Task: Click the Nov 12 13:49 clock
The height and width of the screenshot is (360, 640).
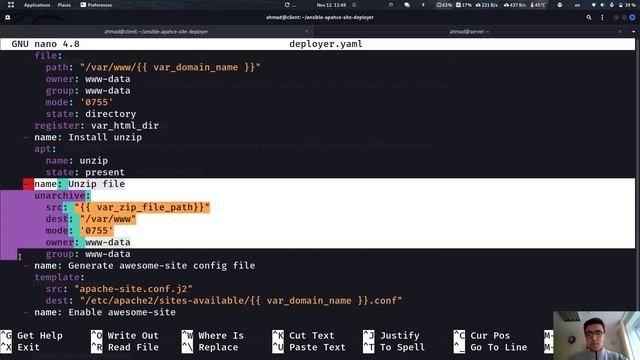Action: (331, 5)
